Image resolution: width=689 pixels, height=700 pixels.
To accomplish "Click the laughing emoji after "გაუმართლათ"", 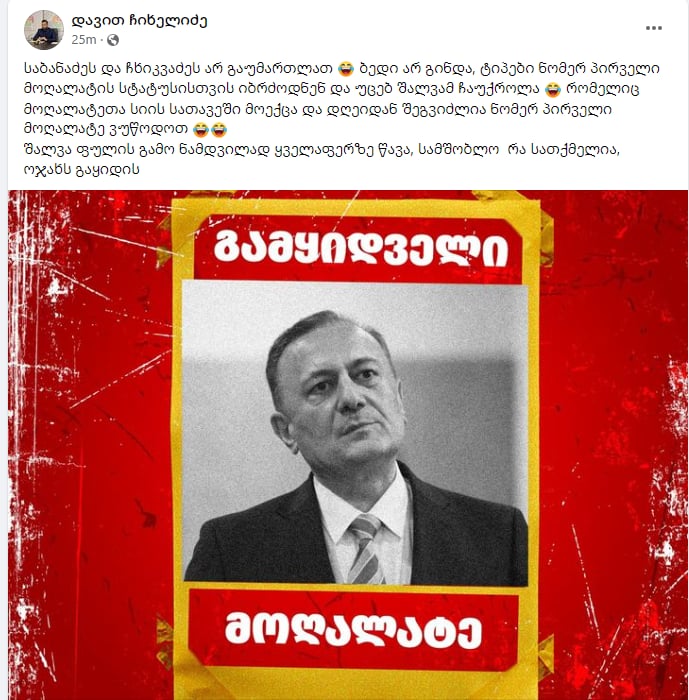I will pos(346,69).
